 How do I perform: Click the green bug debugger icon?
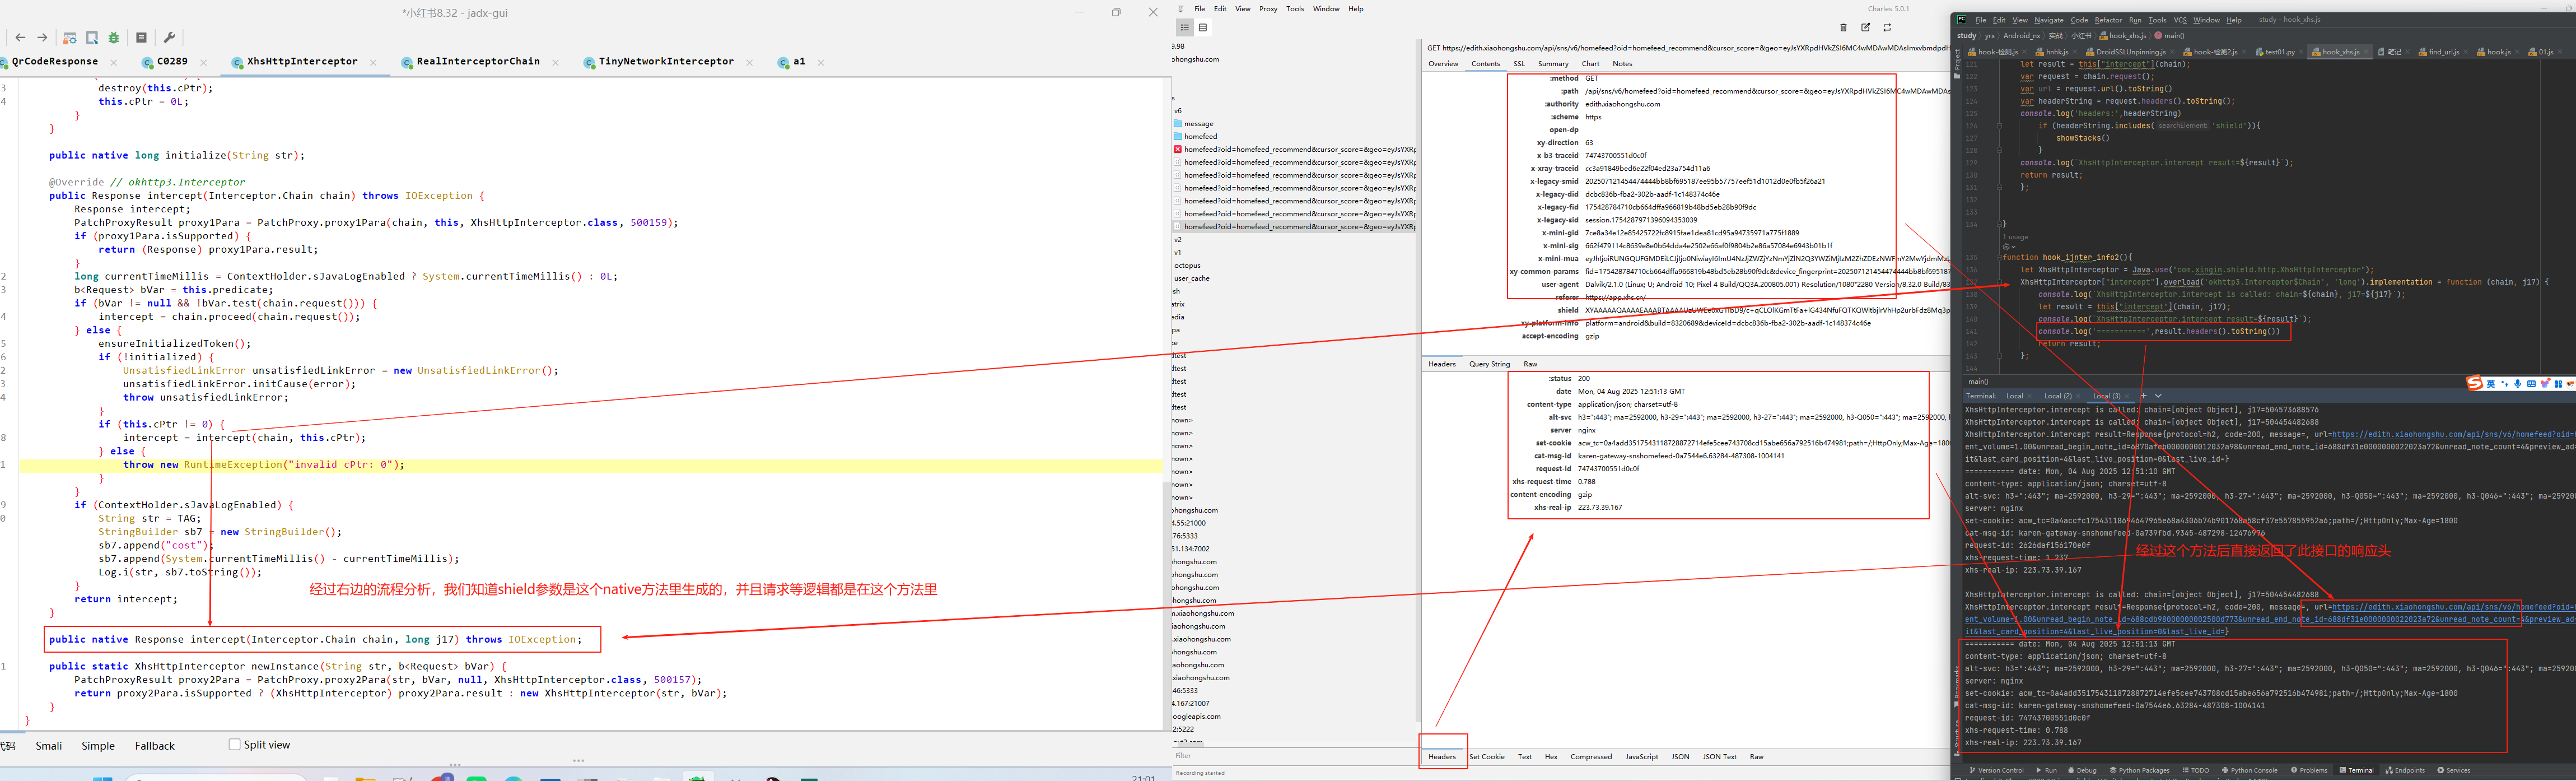coord(114,38)
